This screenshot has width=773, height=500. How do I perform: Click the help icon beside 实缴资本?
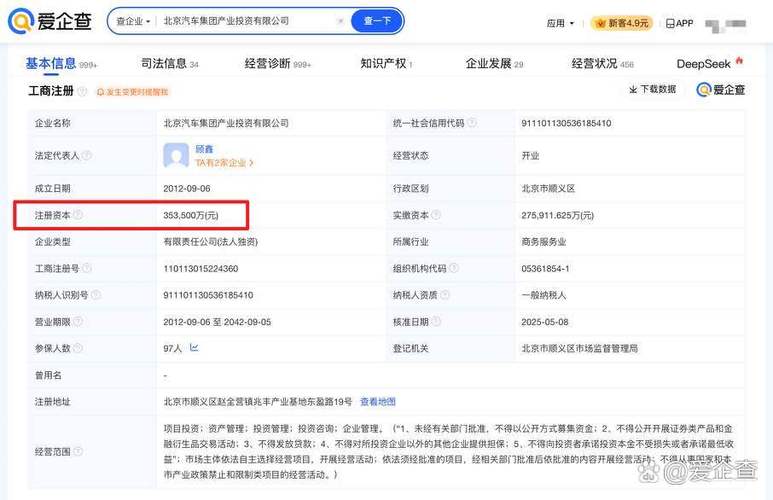(436, 214)
